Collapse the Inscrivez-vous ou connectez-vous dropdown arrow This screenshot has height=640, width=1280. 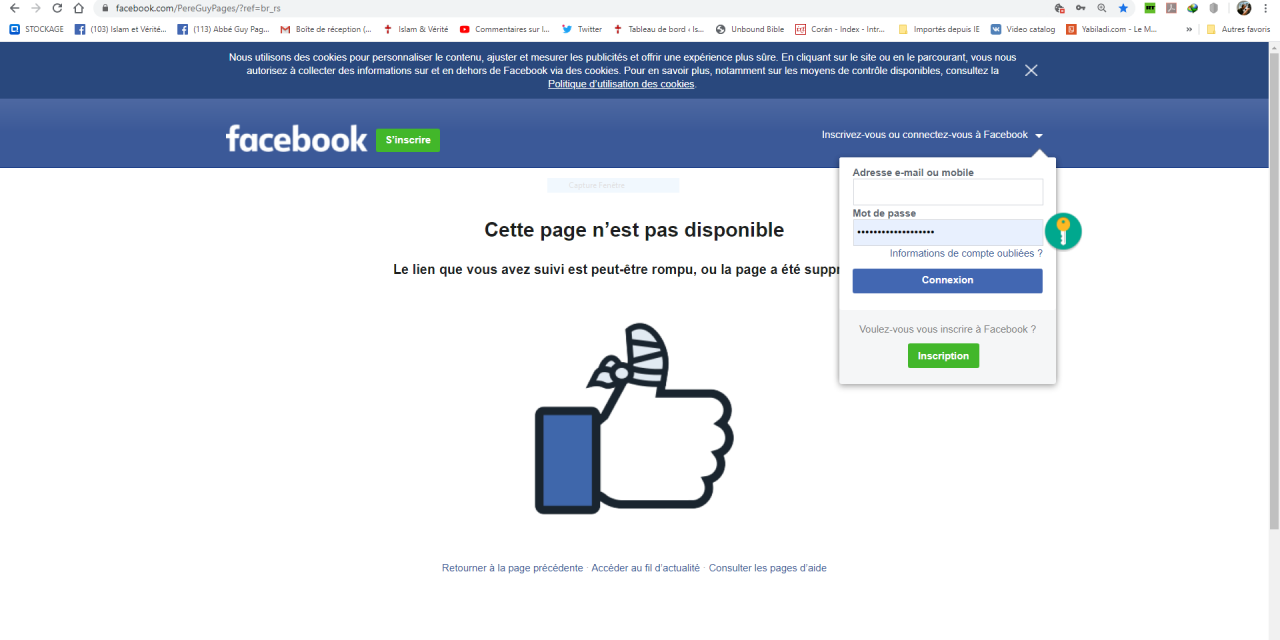pos(1039,135)
